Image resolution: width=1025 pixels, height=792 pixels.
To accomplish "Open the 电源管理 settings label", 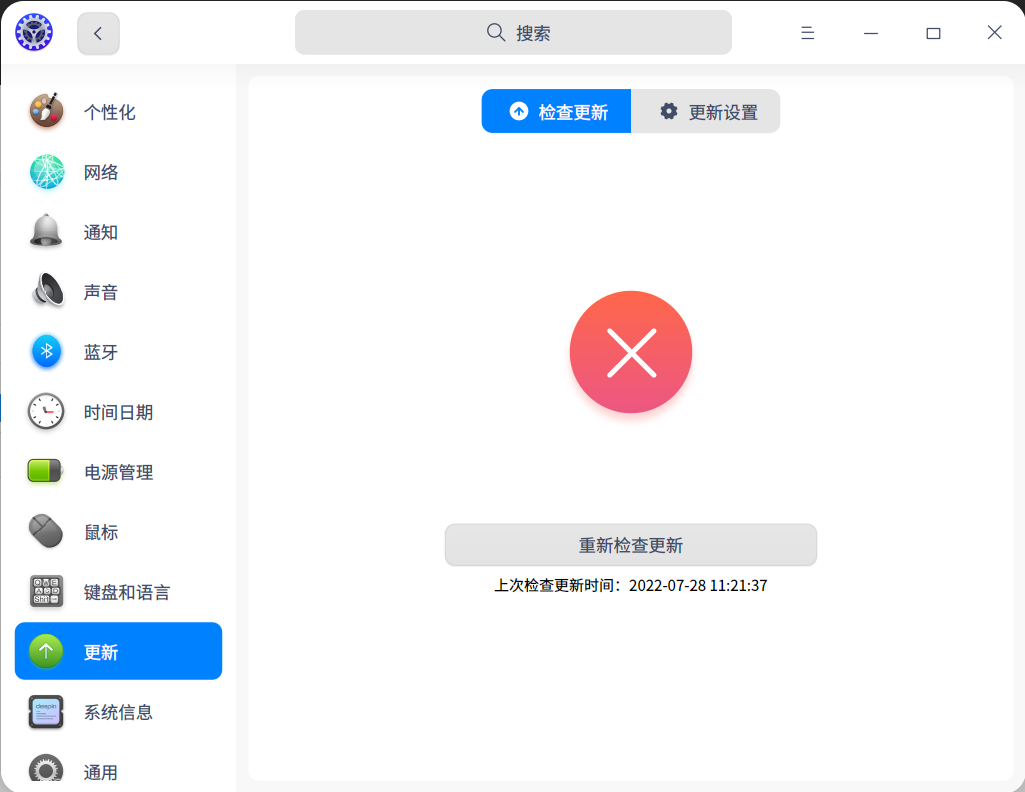I will 118,472.
